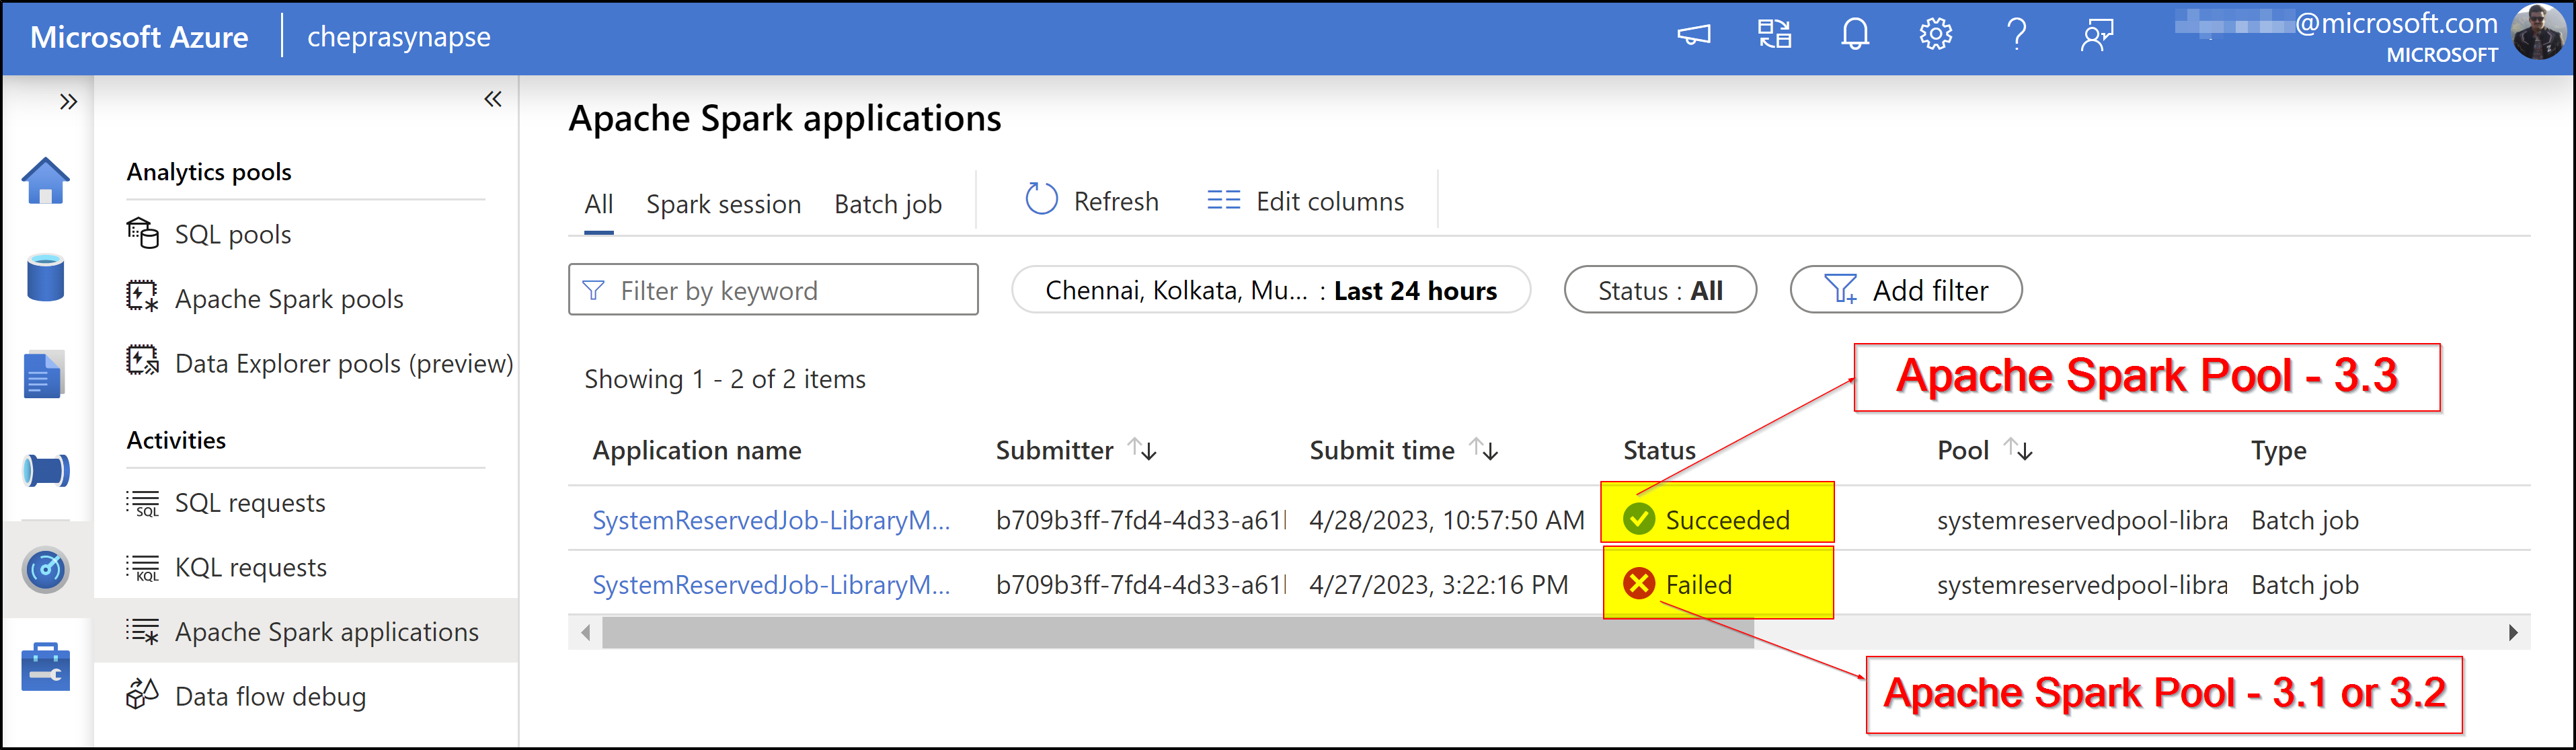Click the Data Explorer pools icon

pyautogui.click(x=143, y=361)
